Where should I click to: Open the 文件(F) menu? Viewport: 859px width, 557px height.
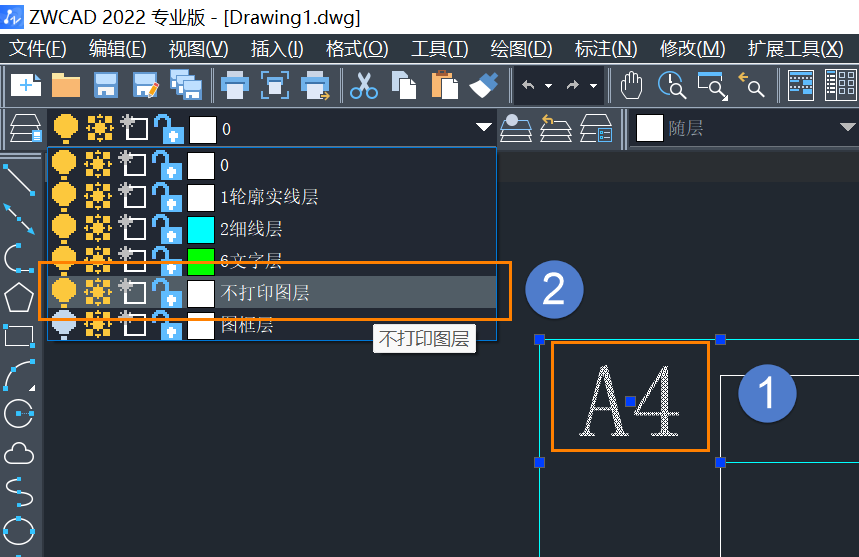[37, 49]
